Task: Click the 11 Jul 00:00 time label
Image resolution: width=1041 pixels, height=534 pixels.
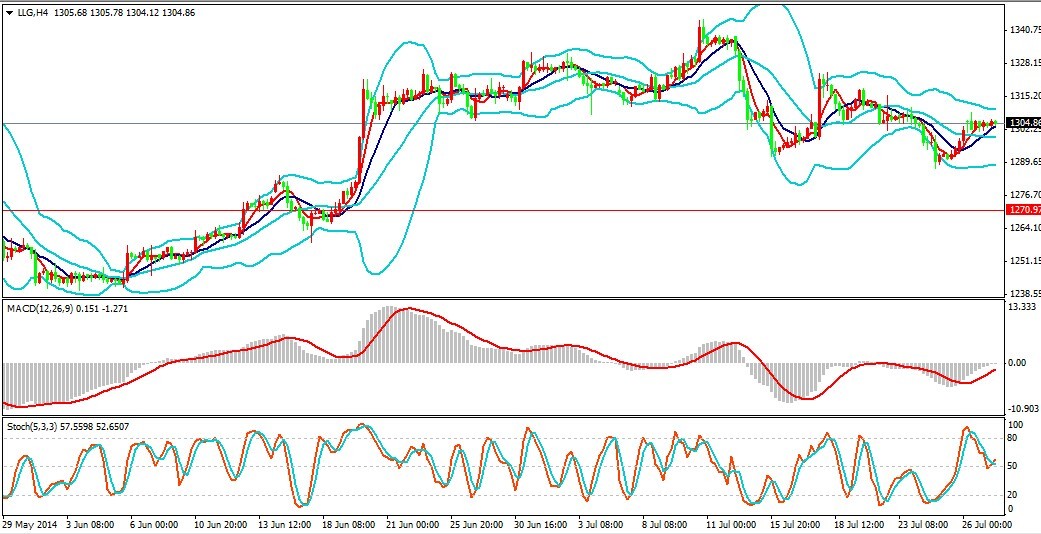Action: pyautogui.click(x=731, y=523)
